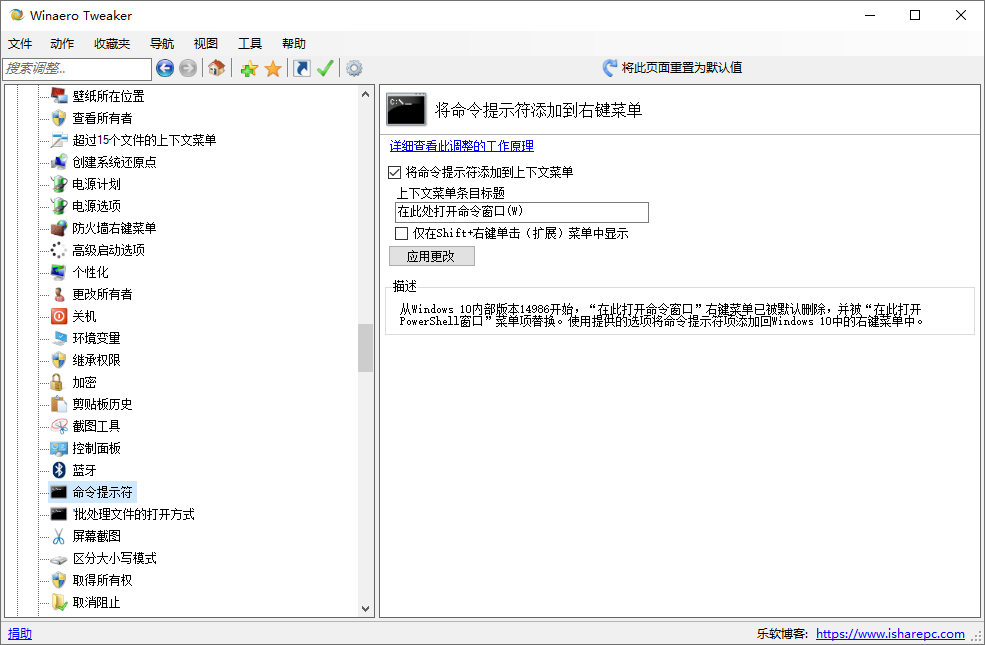This screenshot has width=985, height=645.
Task: Click the blue back navigation arrow
Action: [165, 68]
